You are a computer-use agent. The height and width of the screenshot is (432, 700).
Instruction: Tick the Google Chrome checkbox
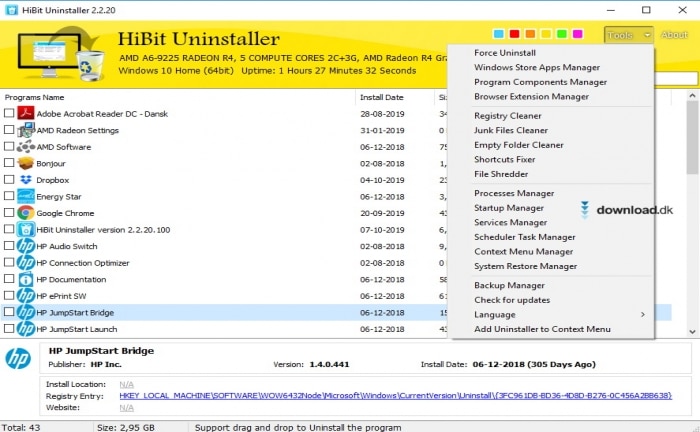(9, 212)
